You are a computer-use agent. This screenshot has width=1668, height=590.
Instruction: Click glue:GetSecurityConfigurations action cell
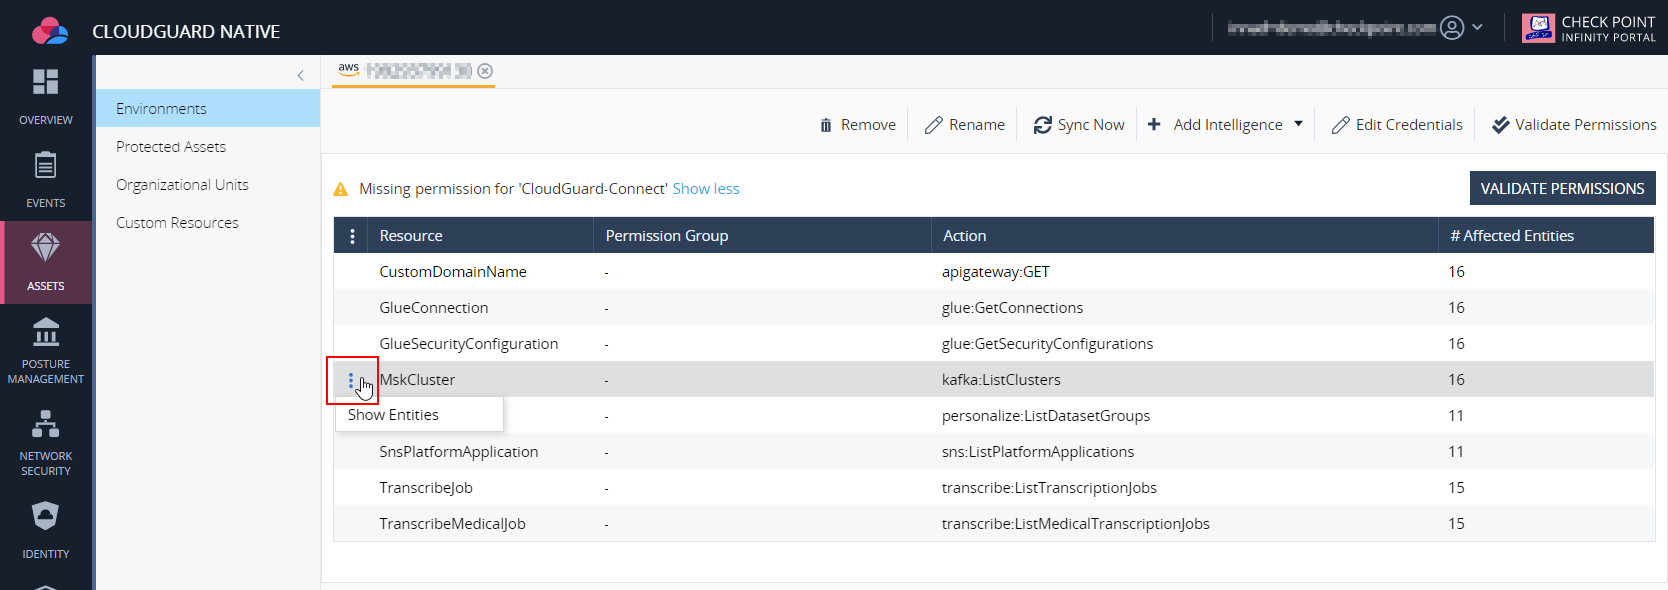point(1048,344)
